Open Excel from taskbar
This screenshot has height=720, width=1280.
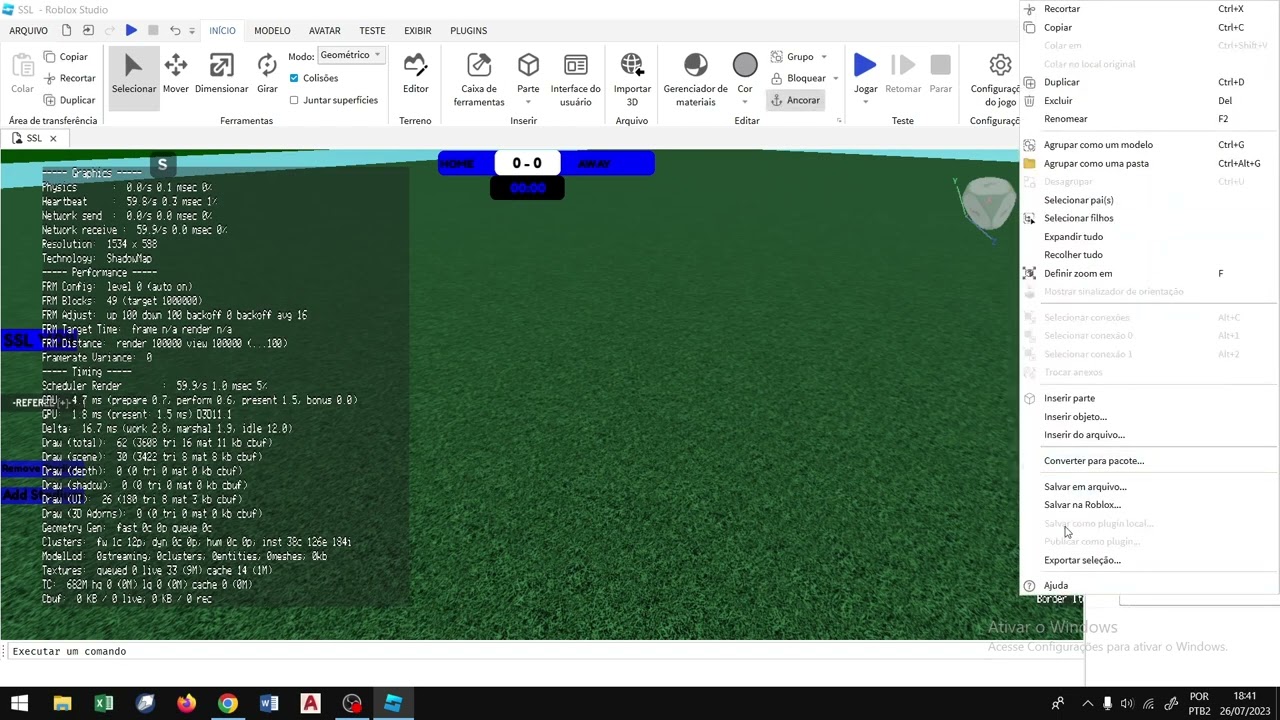(x=103, y=704)
